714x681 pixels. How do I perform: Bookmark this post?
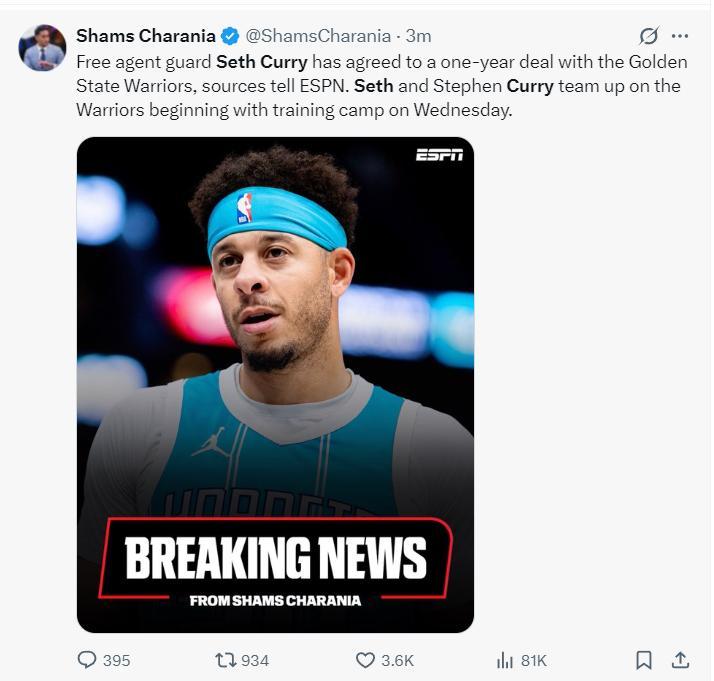644,660
